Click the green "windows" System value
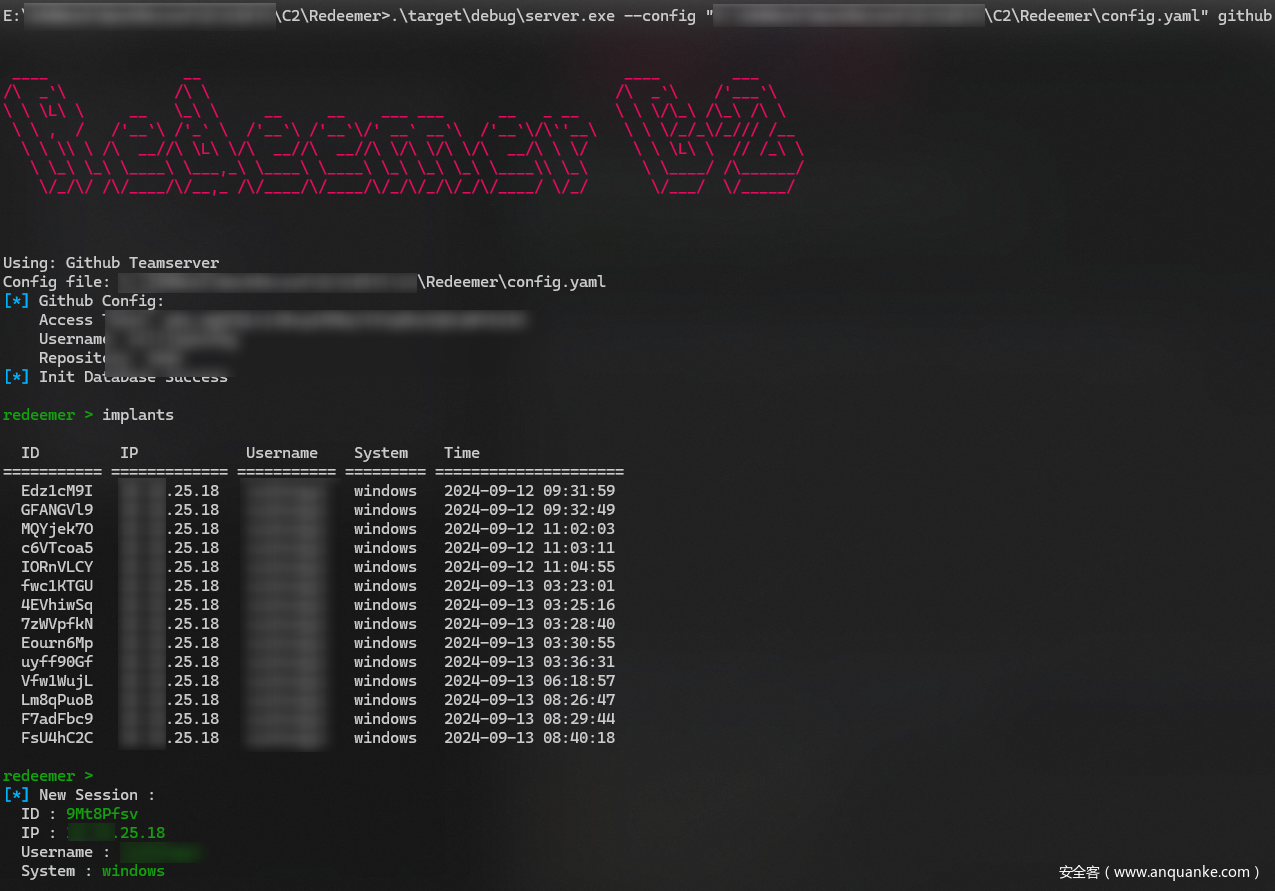The height and width of the screenshot is (891, 1275). [133, 871]
